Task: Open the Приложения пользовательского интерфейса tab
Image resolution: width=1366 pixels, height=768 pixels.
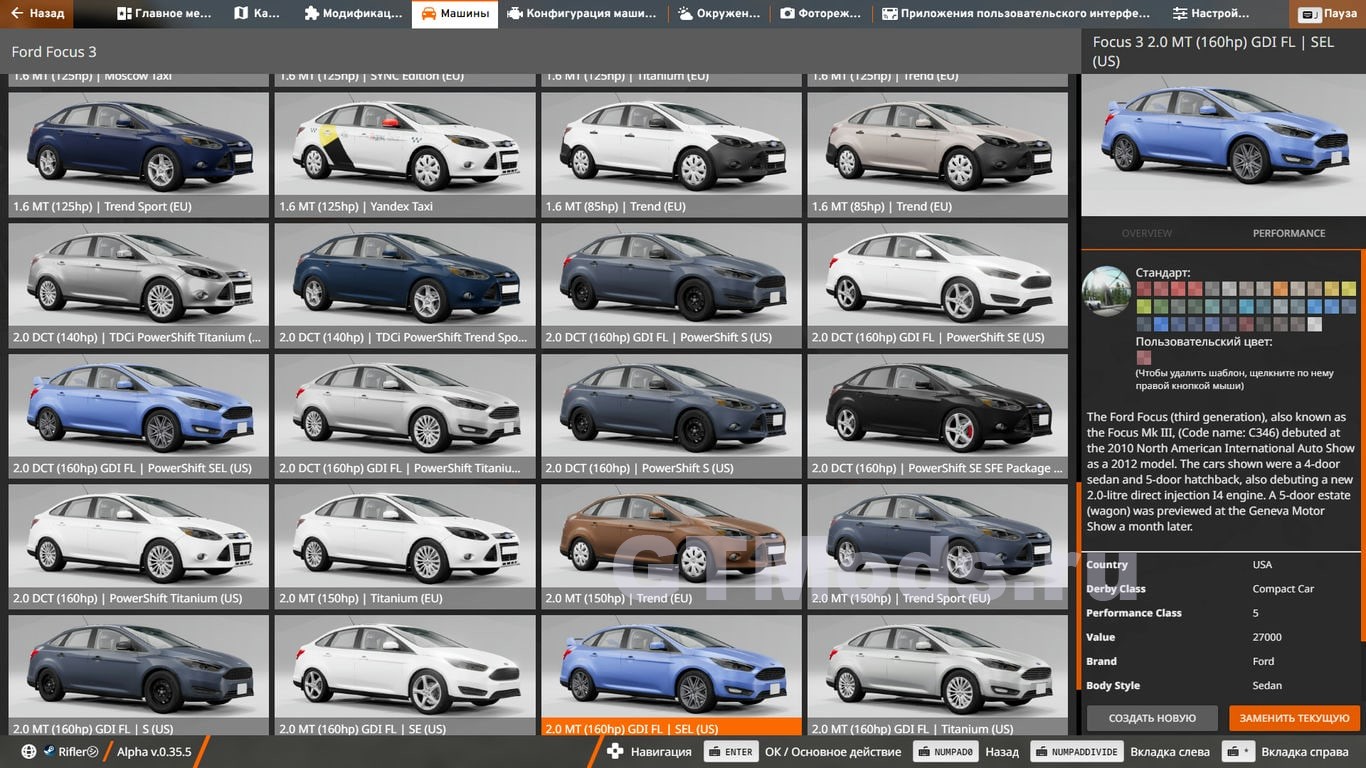Action: tap(1016, 14)
